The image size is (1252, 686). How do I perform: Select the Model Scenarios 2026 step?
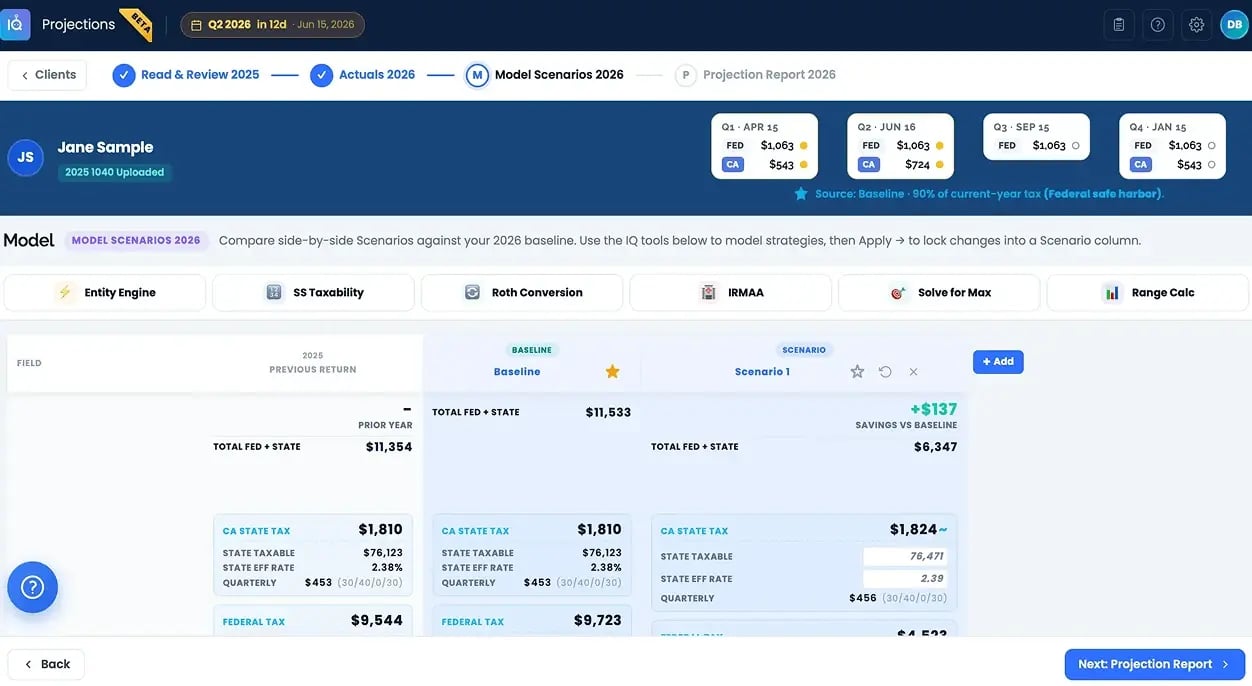point(545,75)
